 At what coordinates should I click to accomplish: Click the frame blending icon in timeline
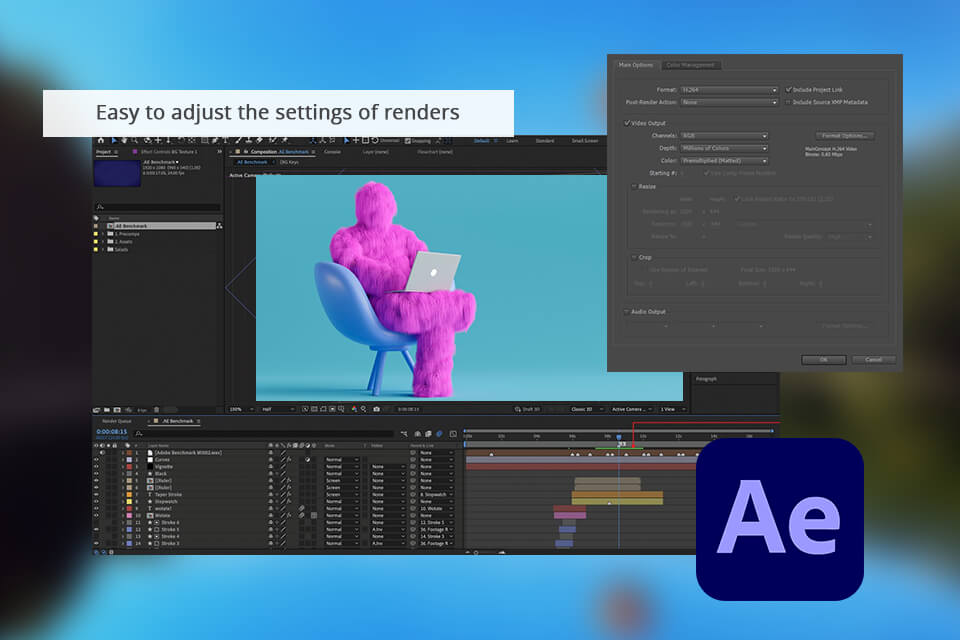[429, 434]
